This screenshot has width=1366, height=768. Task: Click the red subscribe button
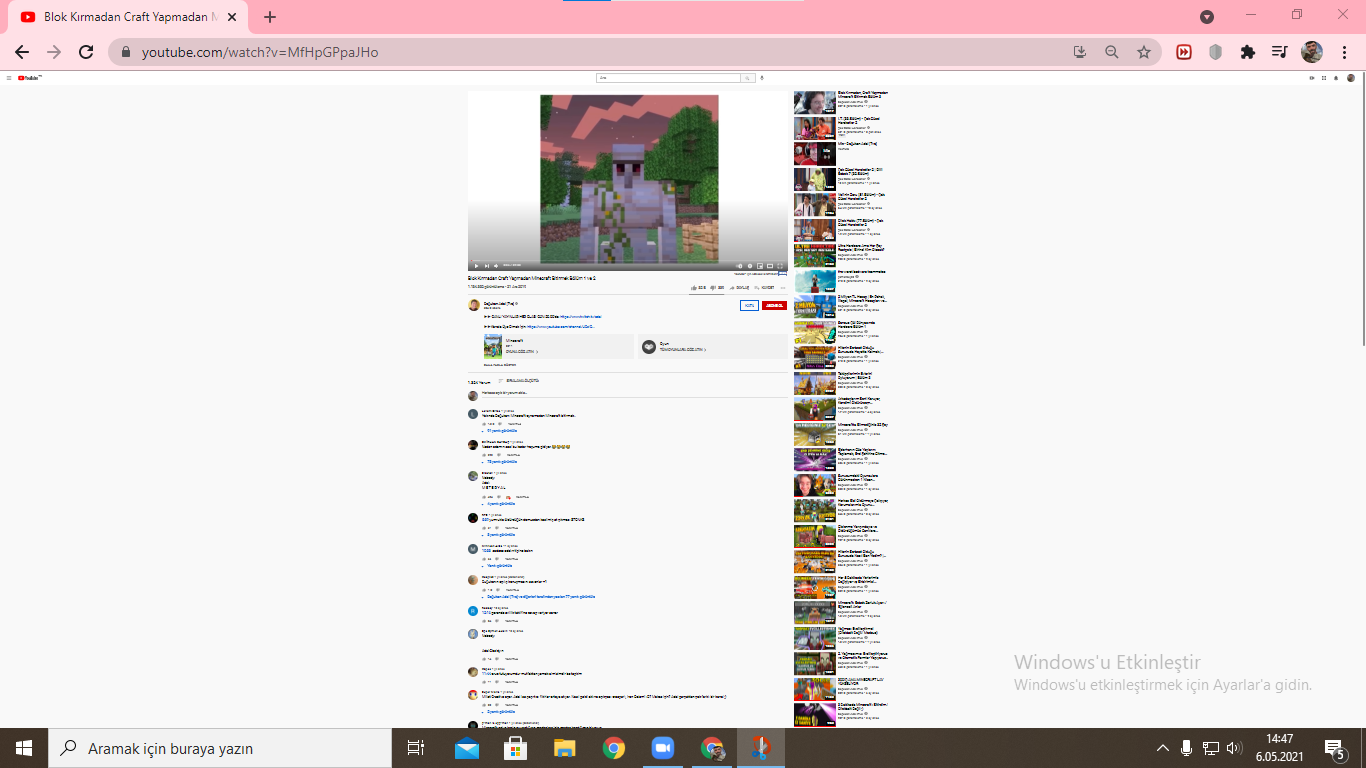click(x=774, y=305)
